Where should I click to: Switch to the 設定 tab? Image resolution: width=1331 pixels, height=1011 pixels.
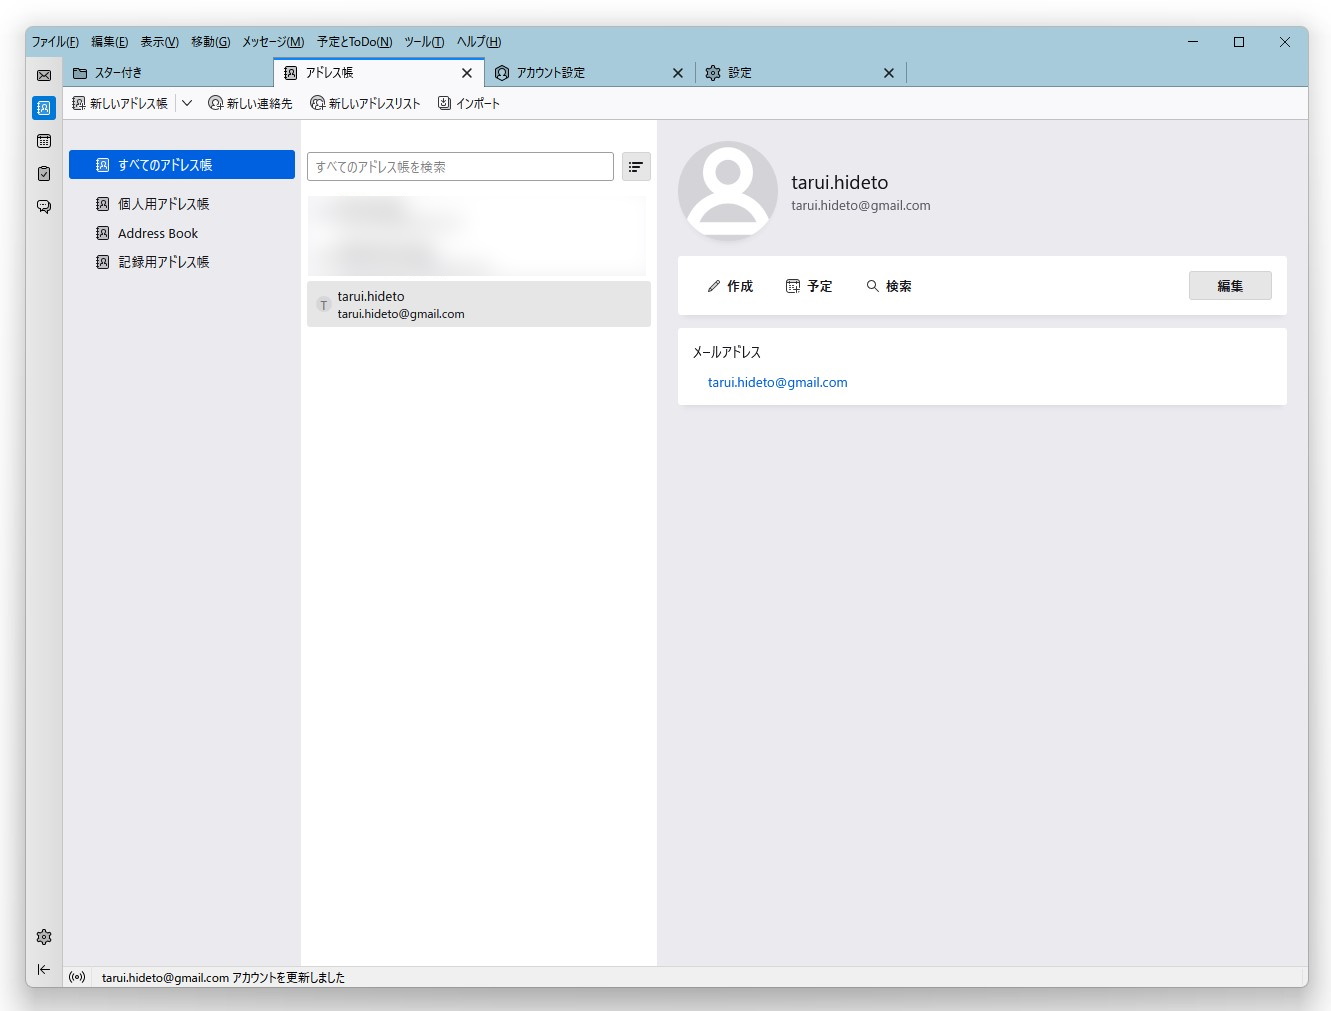[799, 73]
